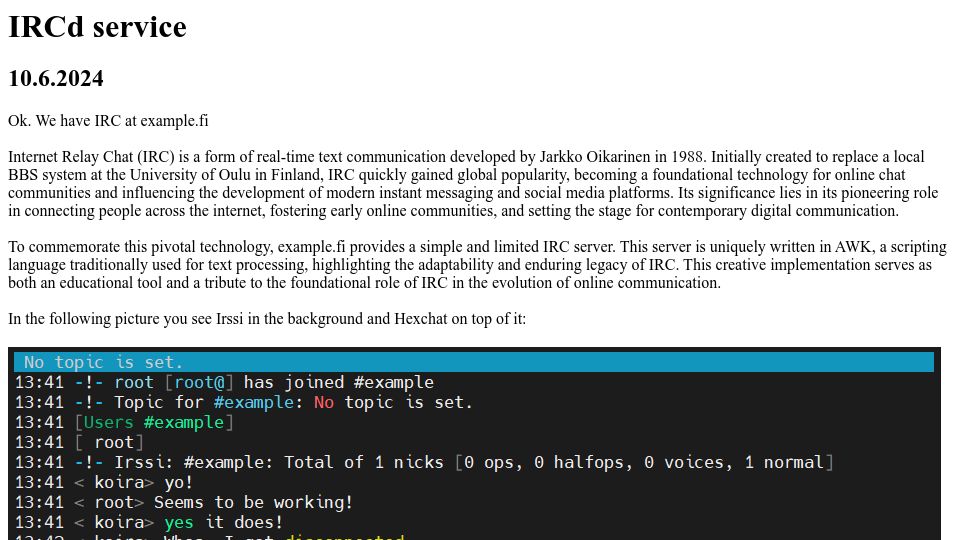
Task: Click the date heading "10.6.2024"
Action: 56,78
